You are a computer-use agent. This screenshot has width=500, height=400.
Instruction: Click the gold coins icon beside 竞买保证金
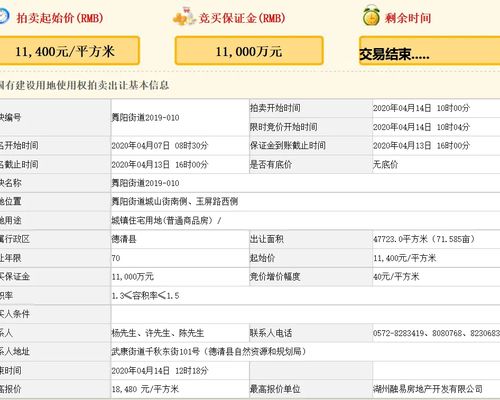[184, 17]
